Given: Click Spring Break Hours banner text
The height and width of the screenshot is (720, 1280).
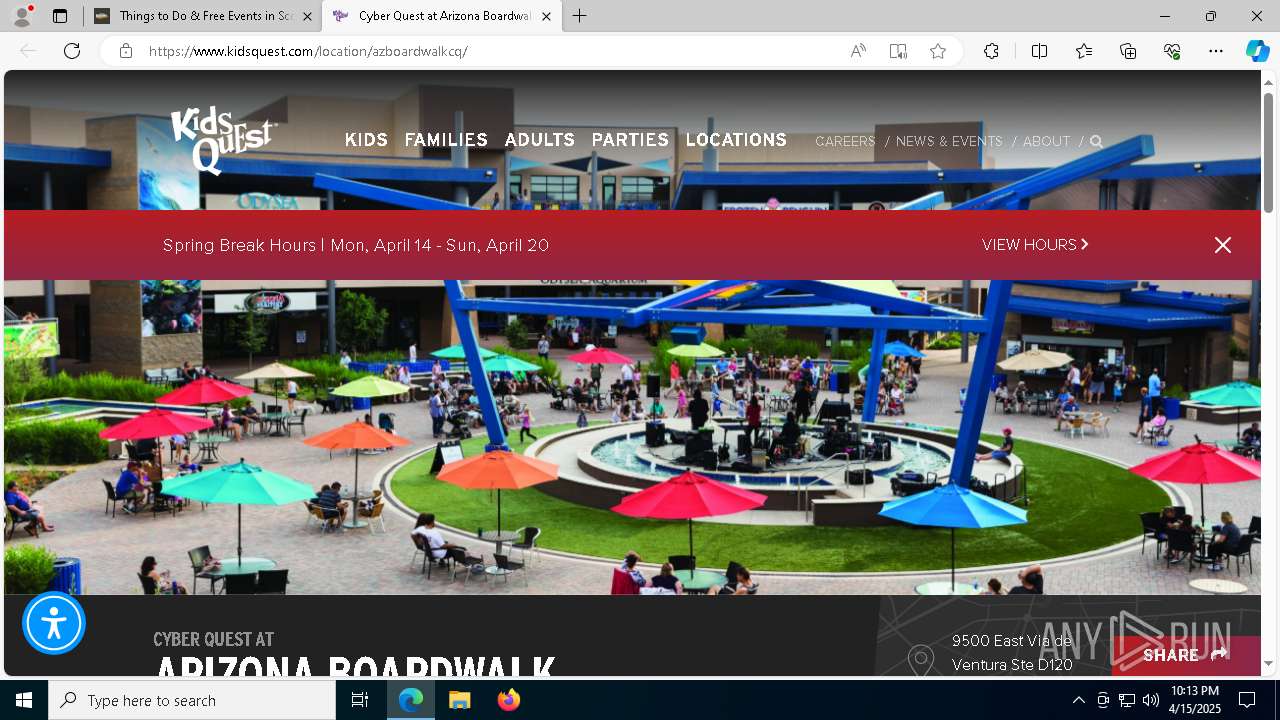Looking at the screenshot, I should point(356,245).
